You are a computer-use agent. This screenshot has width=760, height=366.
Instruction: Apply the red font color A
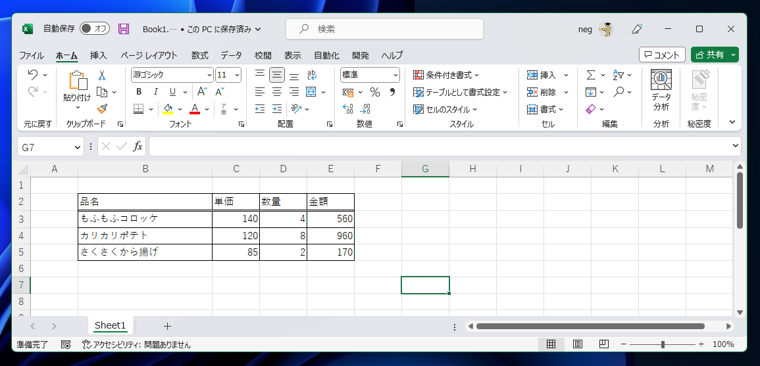(195, 109)
